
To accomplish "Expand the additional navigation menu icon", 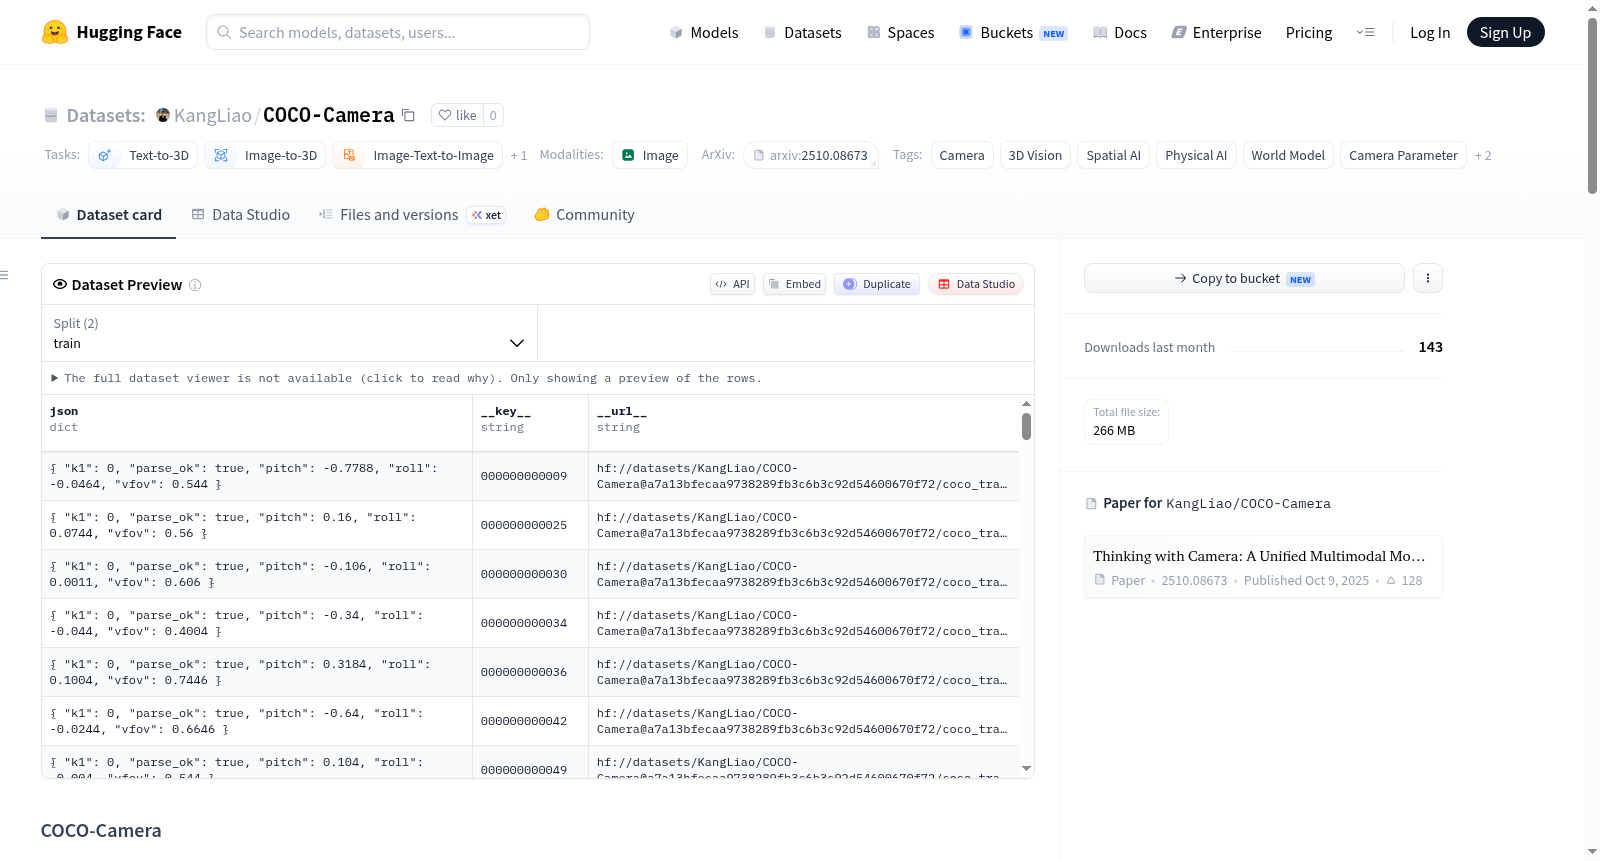I will click(1365, 32).
